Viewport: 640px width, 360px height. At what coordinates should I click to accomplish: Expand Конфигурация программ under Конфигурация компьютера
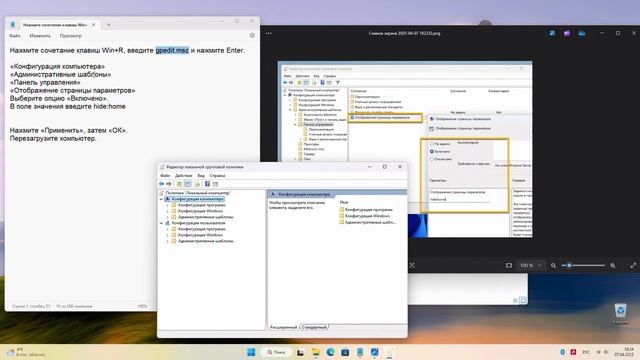[167, 205]
